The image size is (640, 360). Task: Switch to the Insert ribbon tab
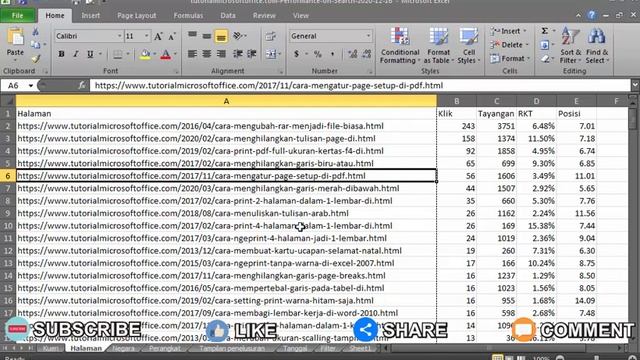[90, 16]
